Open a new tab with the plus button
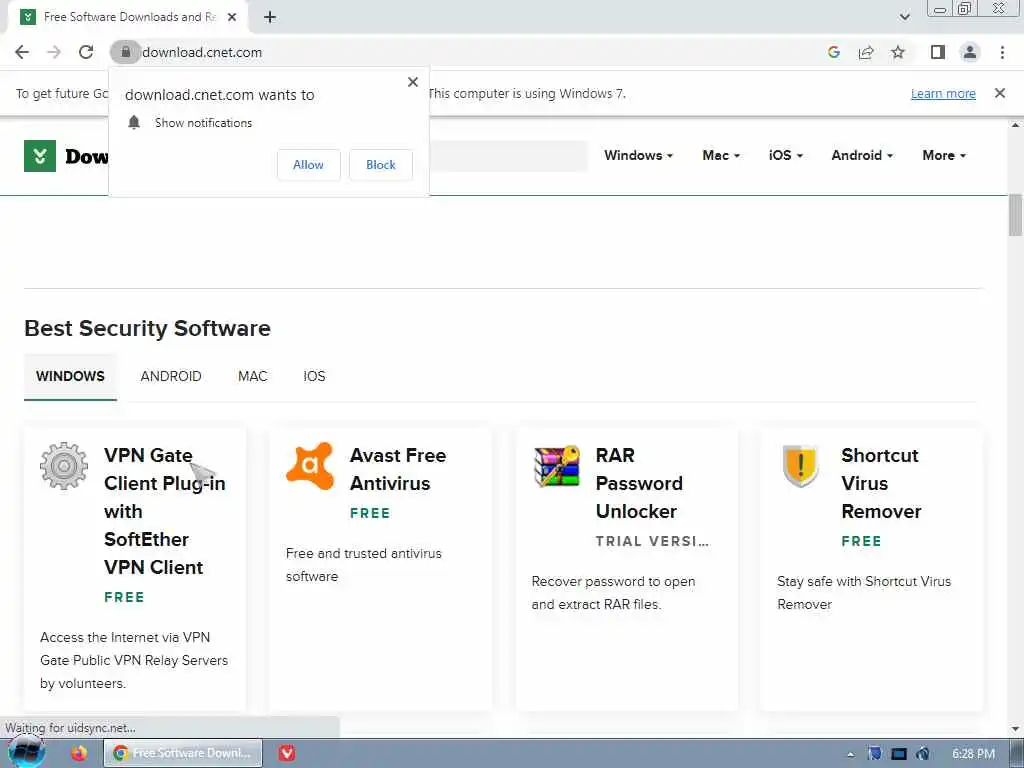The width and height of the screenshot is (1024, 768). pyautogui.click(x=270, y=18)
